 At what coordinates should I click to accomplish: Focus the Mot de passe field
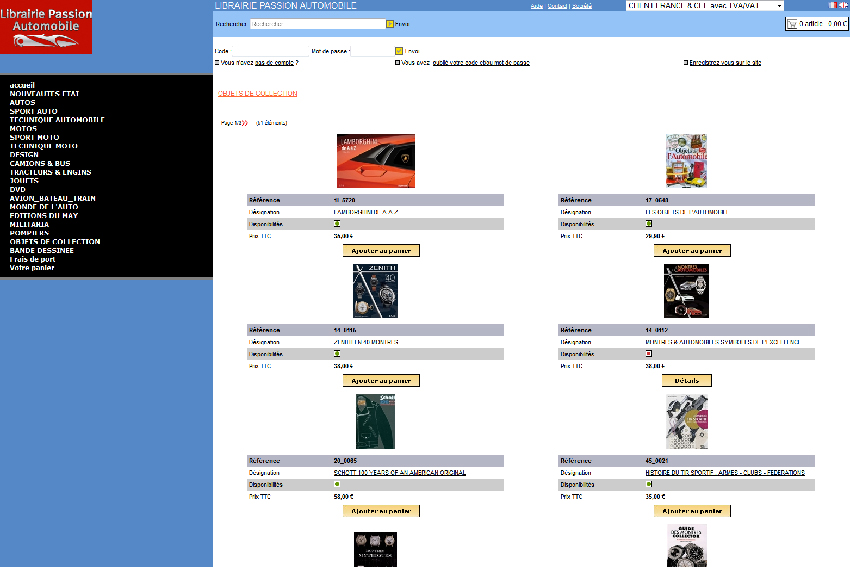(371, 50)
